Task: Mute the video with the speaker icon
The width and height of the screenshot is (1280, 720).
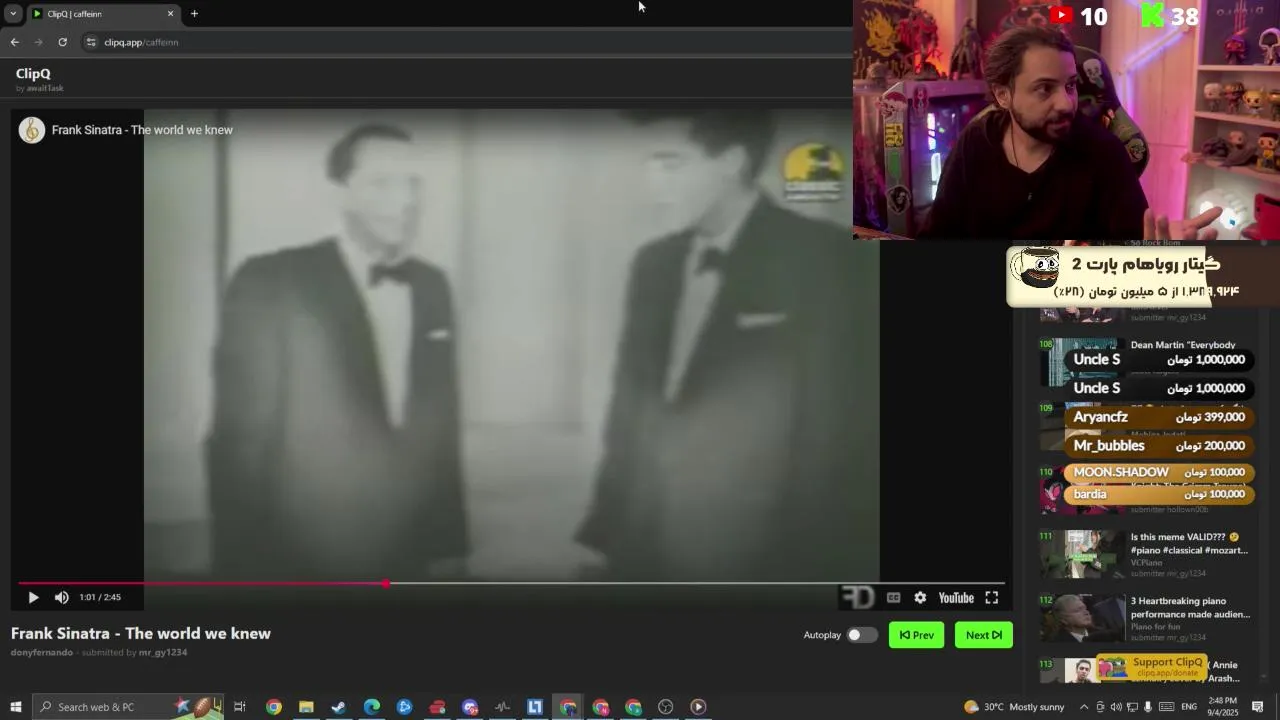Action: pyautogui.click(x=62, y=598)
